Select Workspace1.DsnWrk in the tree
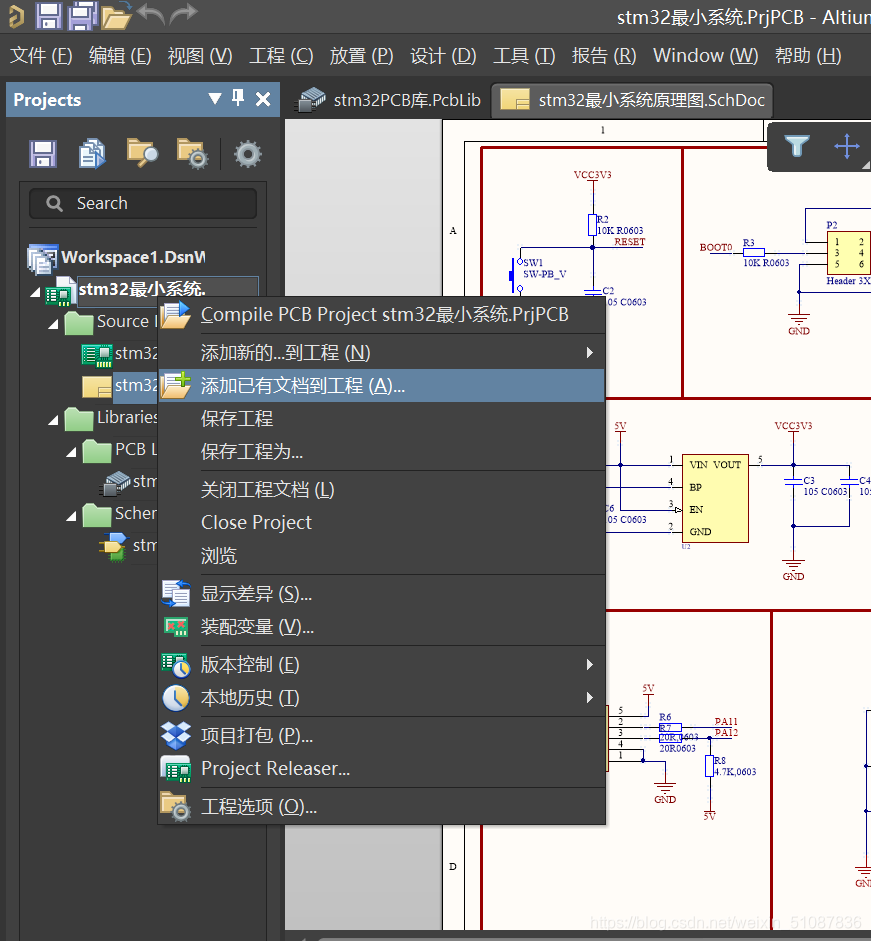Viewport: 871px width, 941px height. coord(132,258)
